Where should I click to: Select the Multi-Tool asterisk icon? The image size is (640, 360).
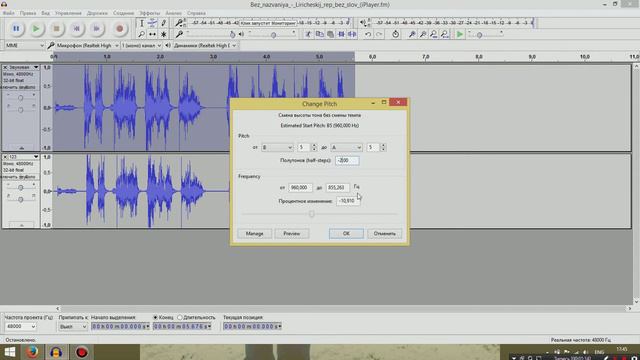tap(163, 34)
